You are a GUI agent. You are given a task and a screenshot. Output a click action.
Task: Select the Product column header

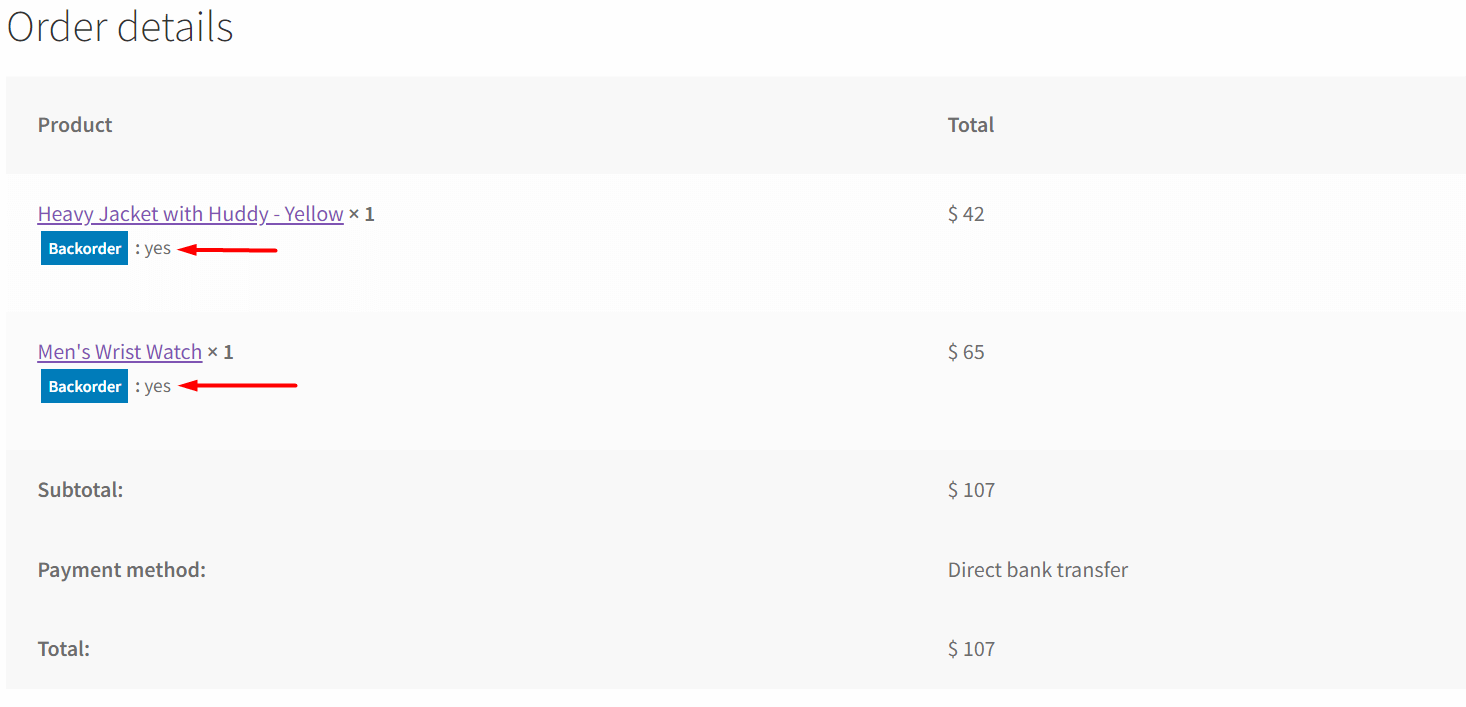(x=74, y=124)
